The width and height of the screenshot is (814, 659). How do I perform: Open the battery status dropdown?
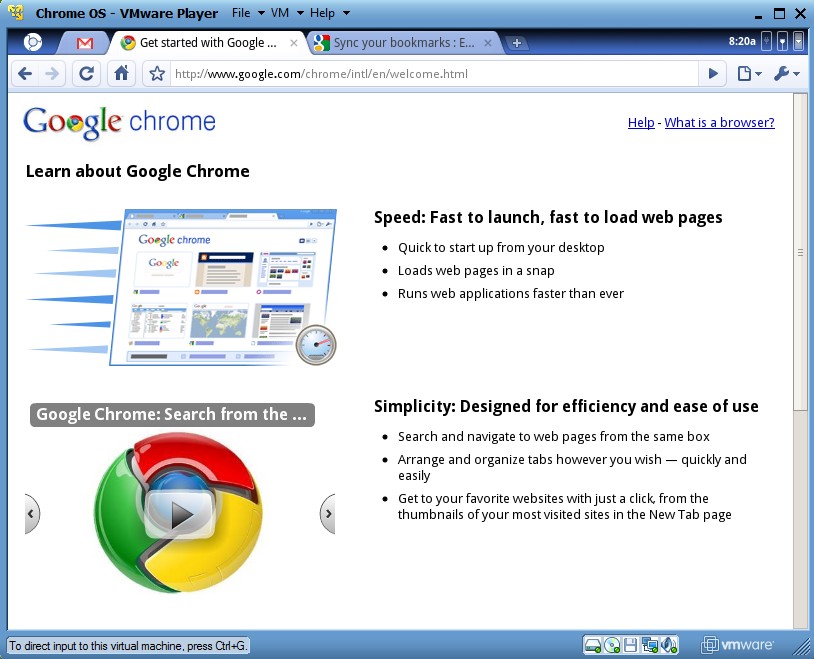pos(798,42)
